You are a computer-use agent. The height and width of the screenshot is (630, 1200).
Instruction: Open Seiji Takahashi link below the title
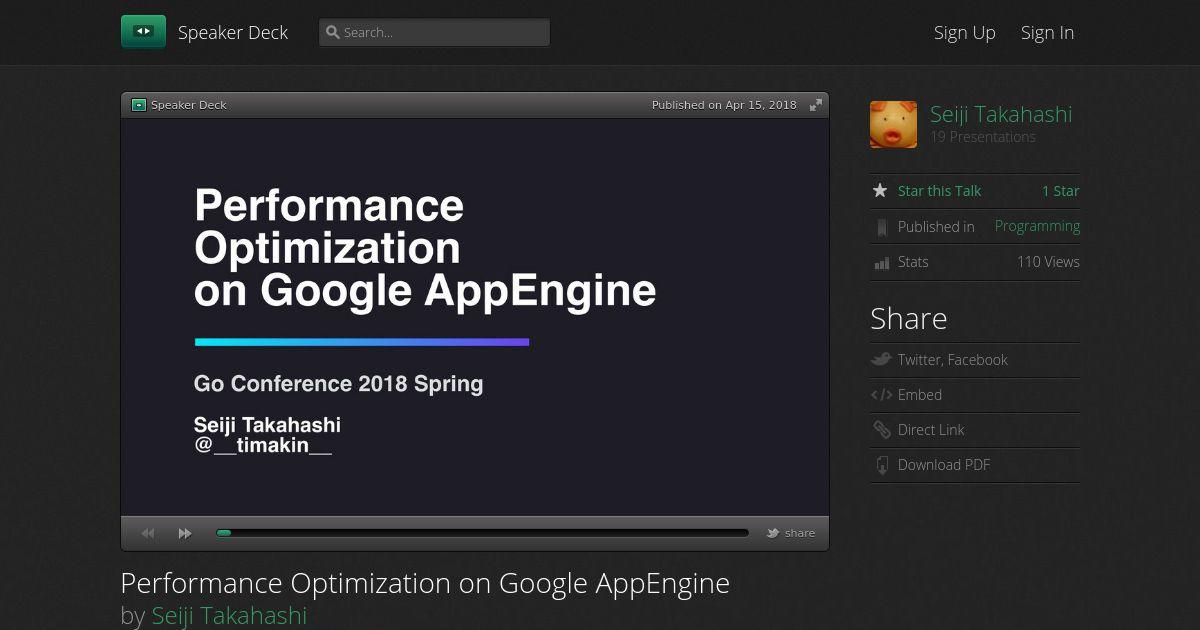pyautogui.click(x=229, y=615)
